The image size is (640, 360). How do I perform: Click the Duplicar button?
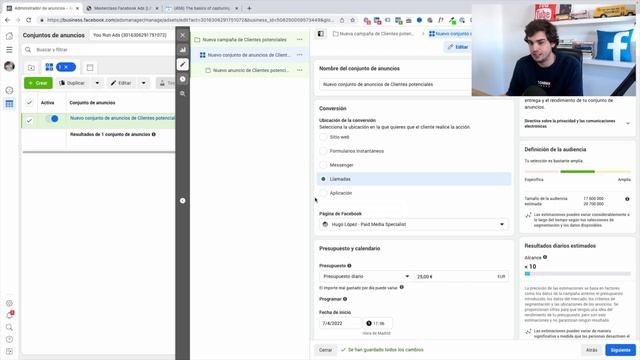[x=72, y=83]
